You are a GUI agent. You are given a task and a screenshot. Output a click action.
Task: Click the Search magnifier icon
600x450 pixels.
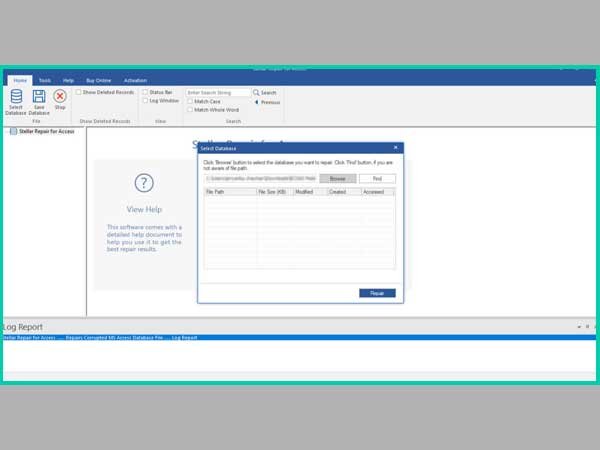pyautogui.click(x=256, y=93)
